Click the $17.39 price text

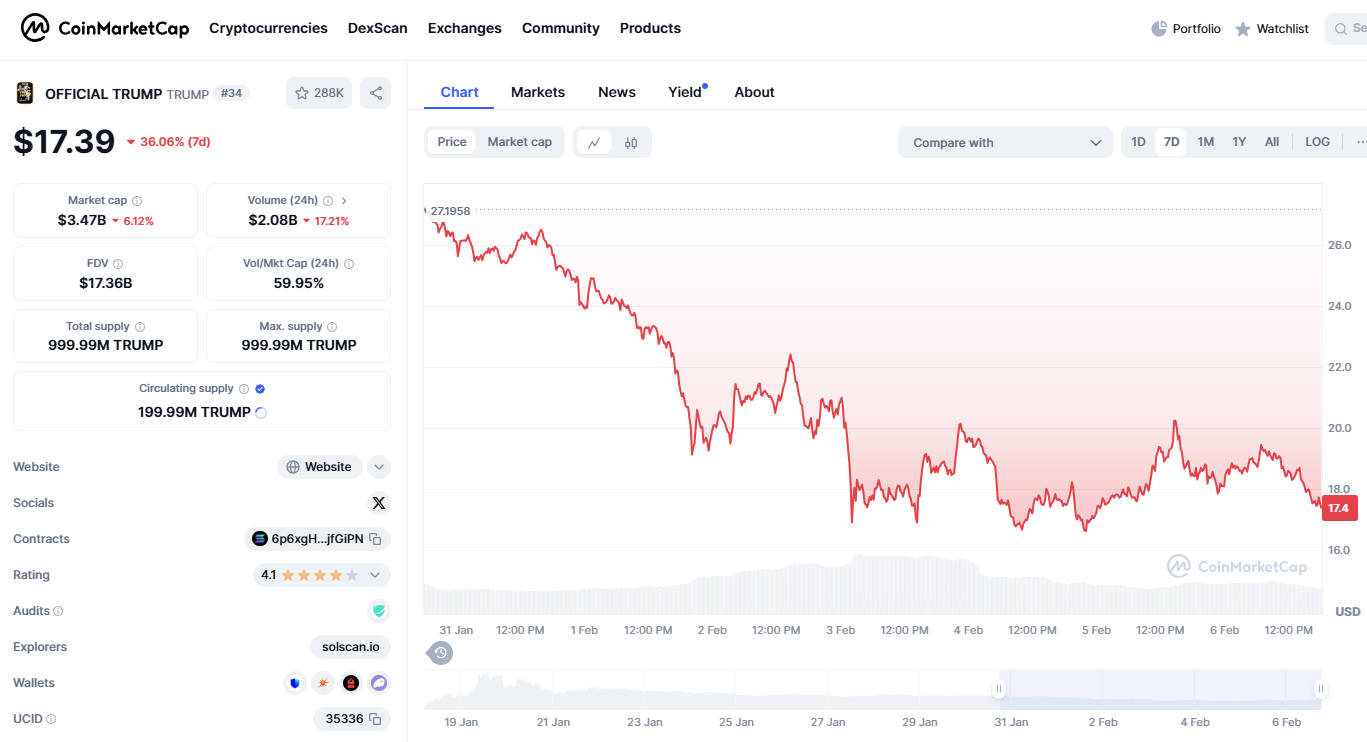(64, 141)
